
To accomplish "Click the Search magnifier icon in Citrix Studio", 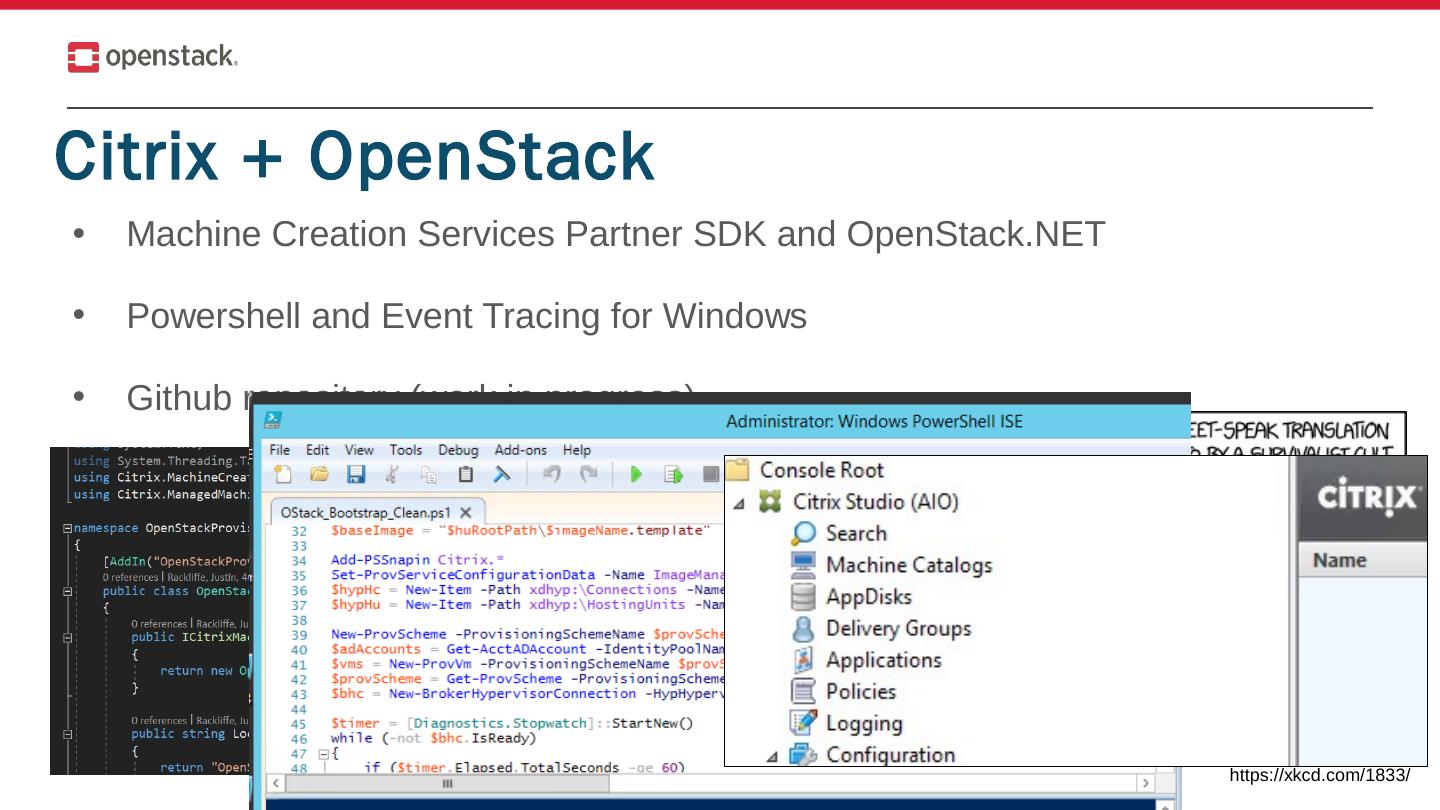I will (x=803, y=533).
